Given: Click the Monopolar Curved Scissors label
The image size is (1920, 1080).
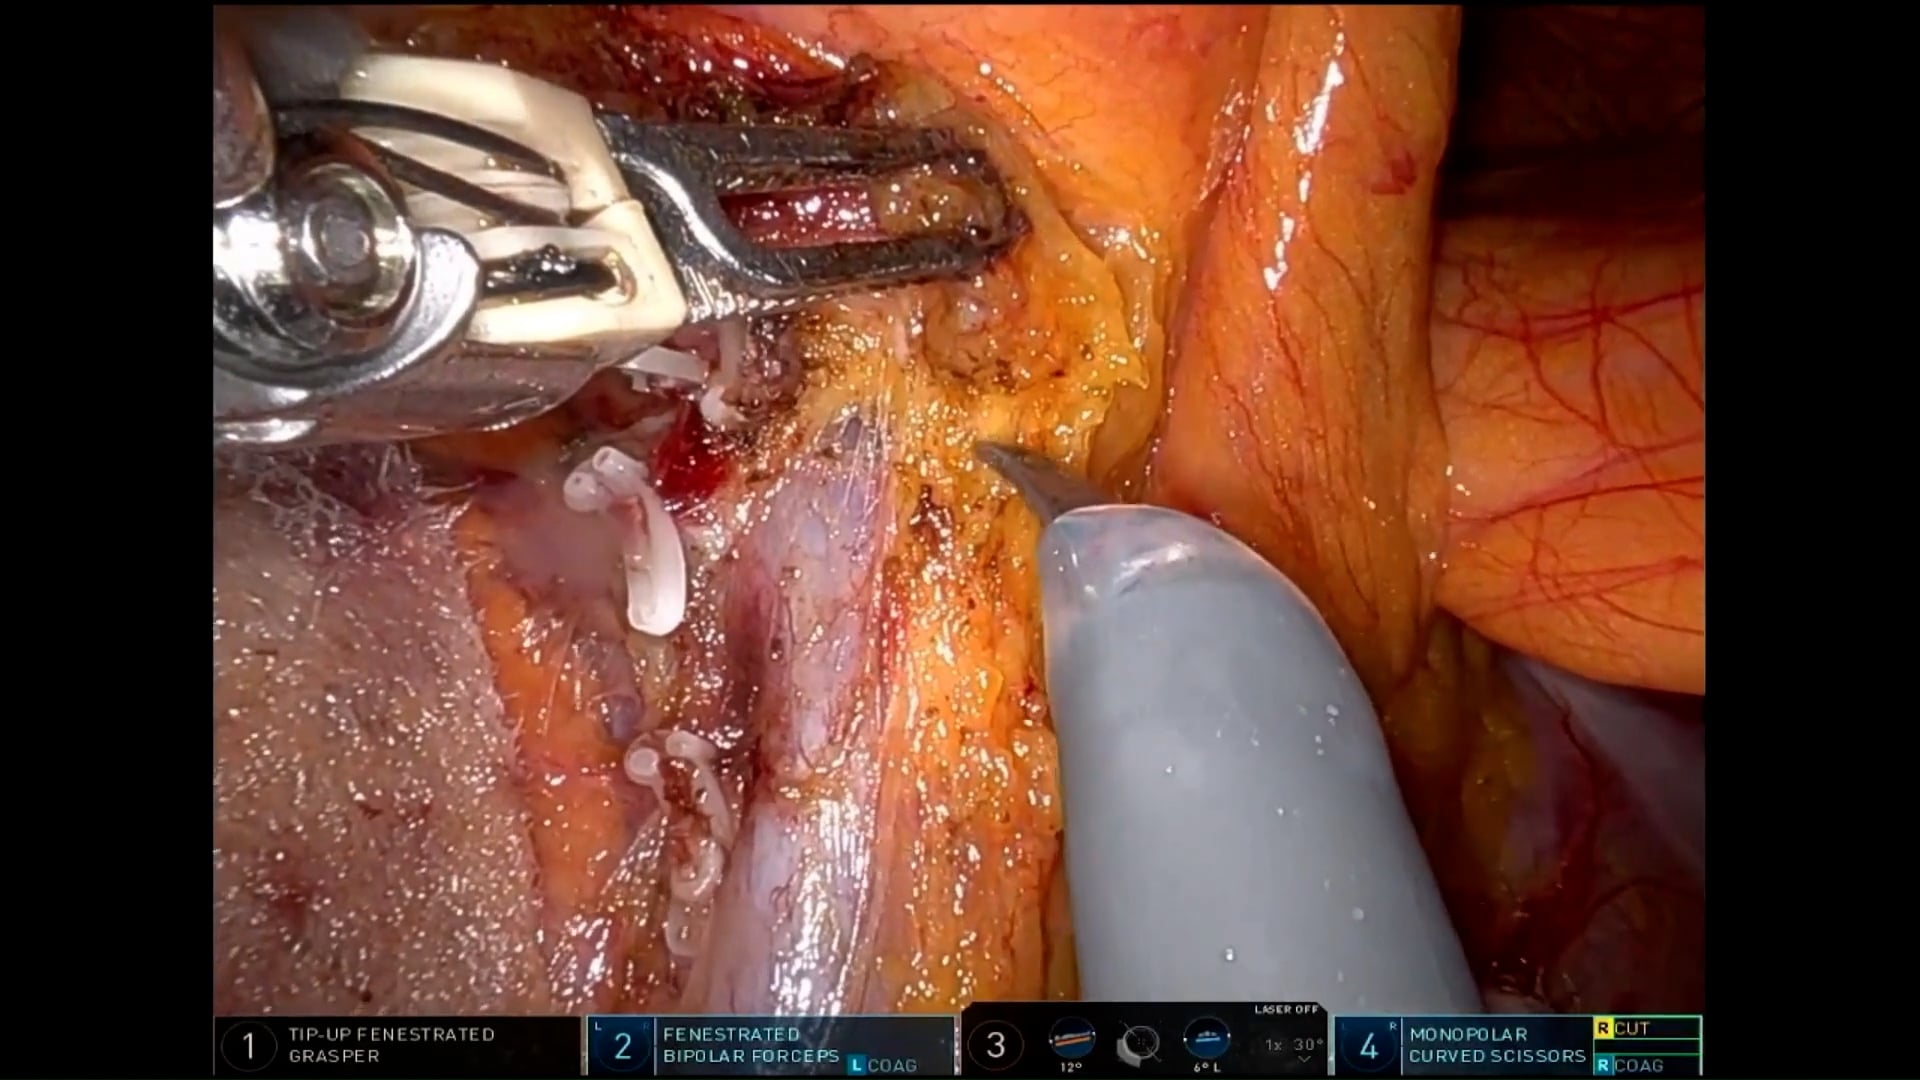Looking at the screenshot, I should (1497, 1045).
